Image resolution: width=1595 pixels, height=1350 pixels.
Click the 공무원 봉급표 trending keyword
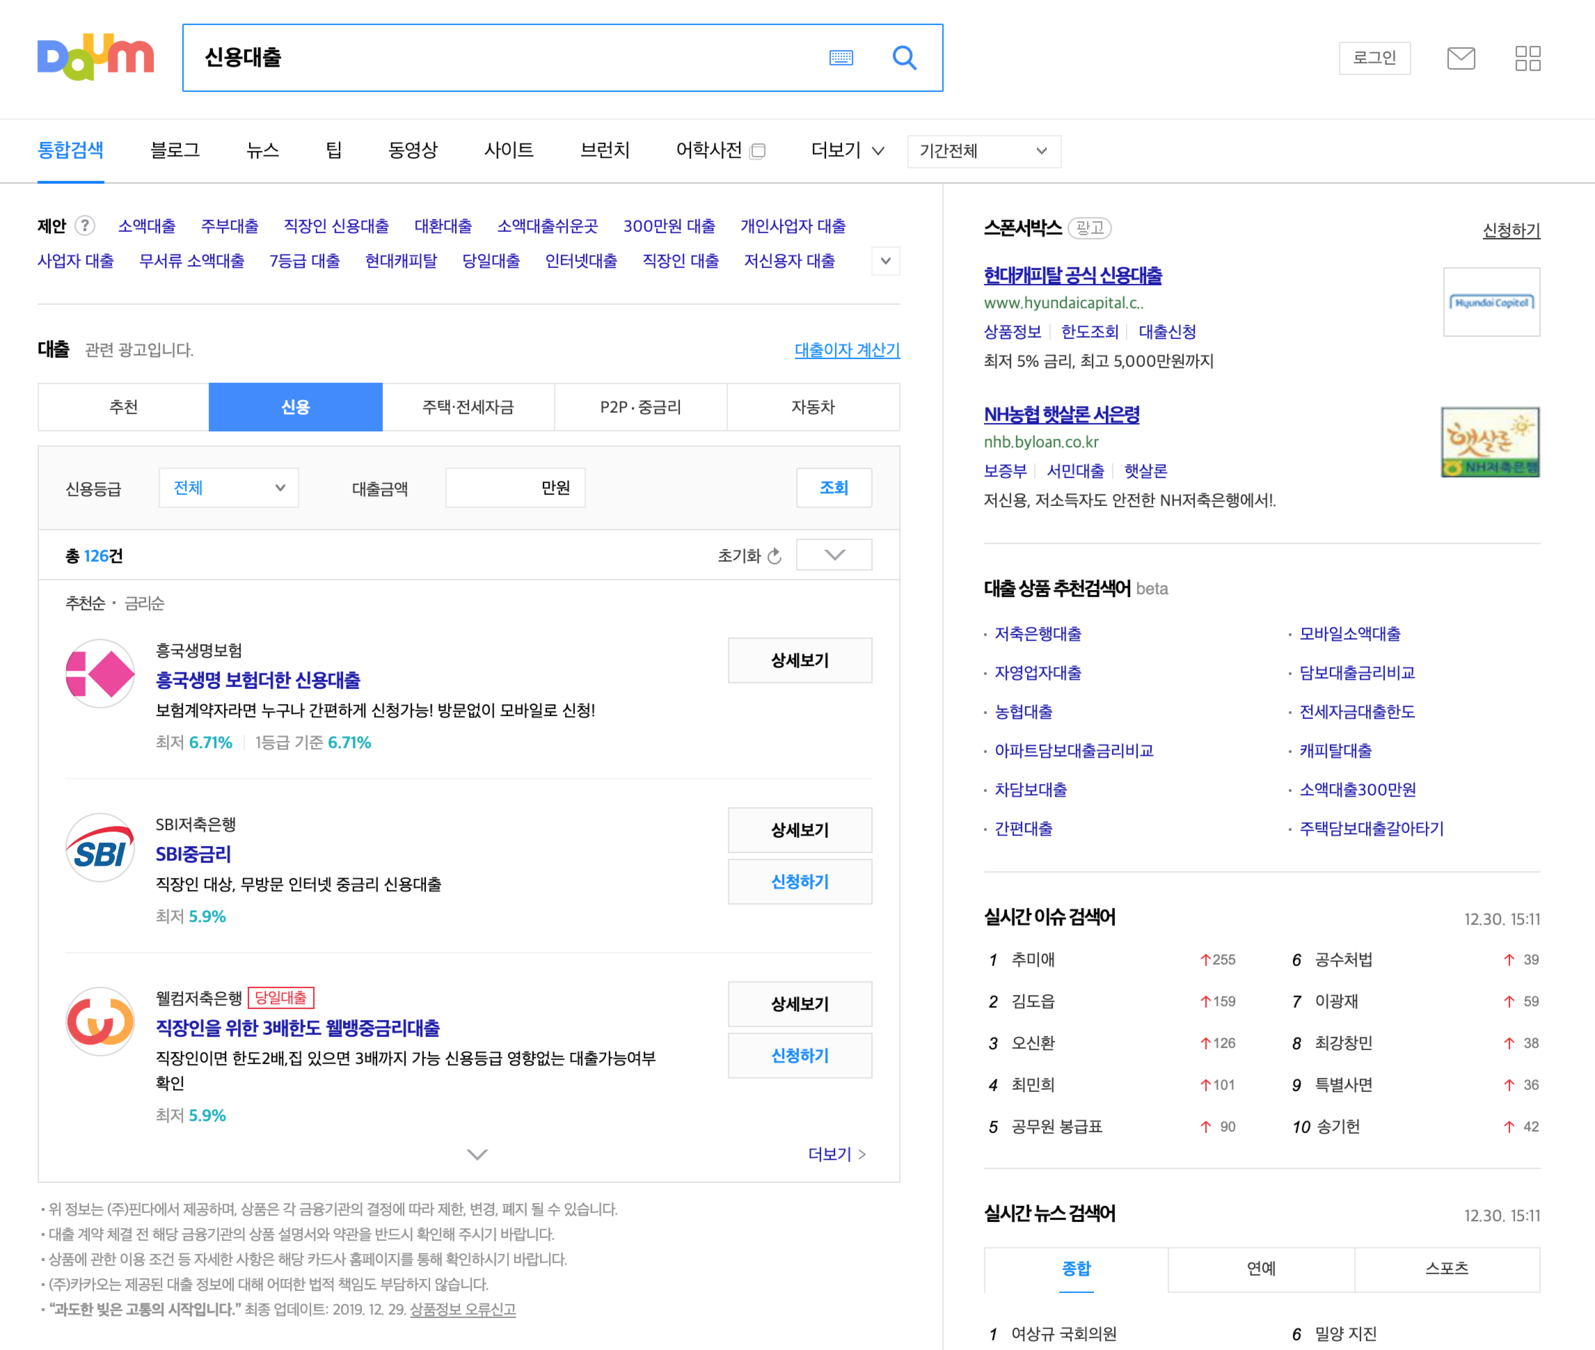pos(1057,1127)
